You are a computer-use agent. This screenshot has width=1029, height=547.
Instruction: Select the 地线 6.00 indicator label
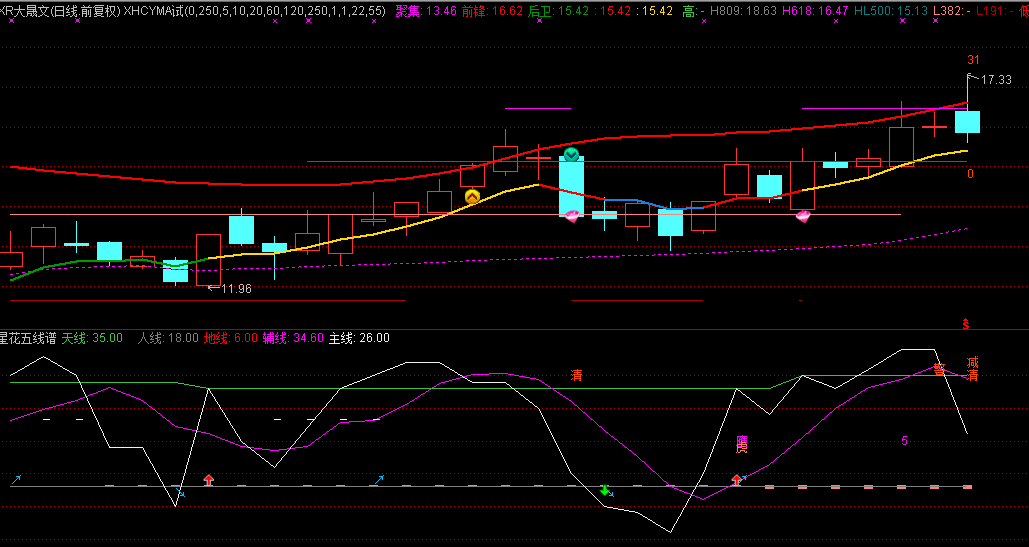point(230,338)
